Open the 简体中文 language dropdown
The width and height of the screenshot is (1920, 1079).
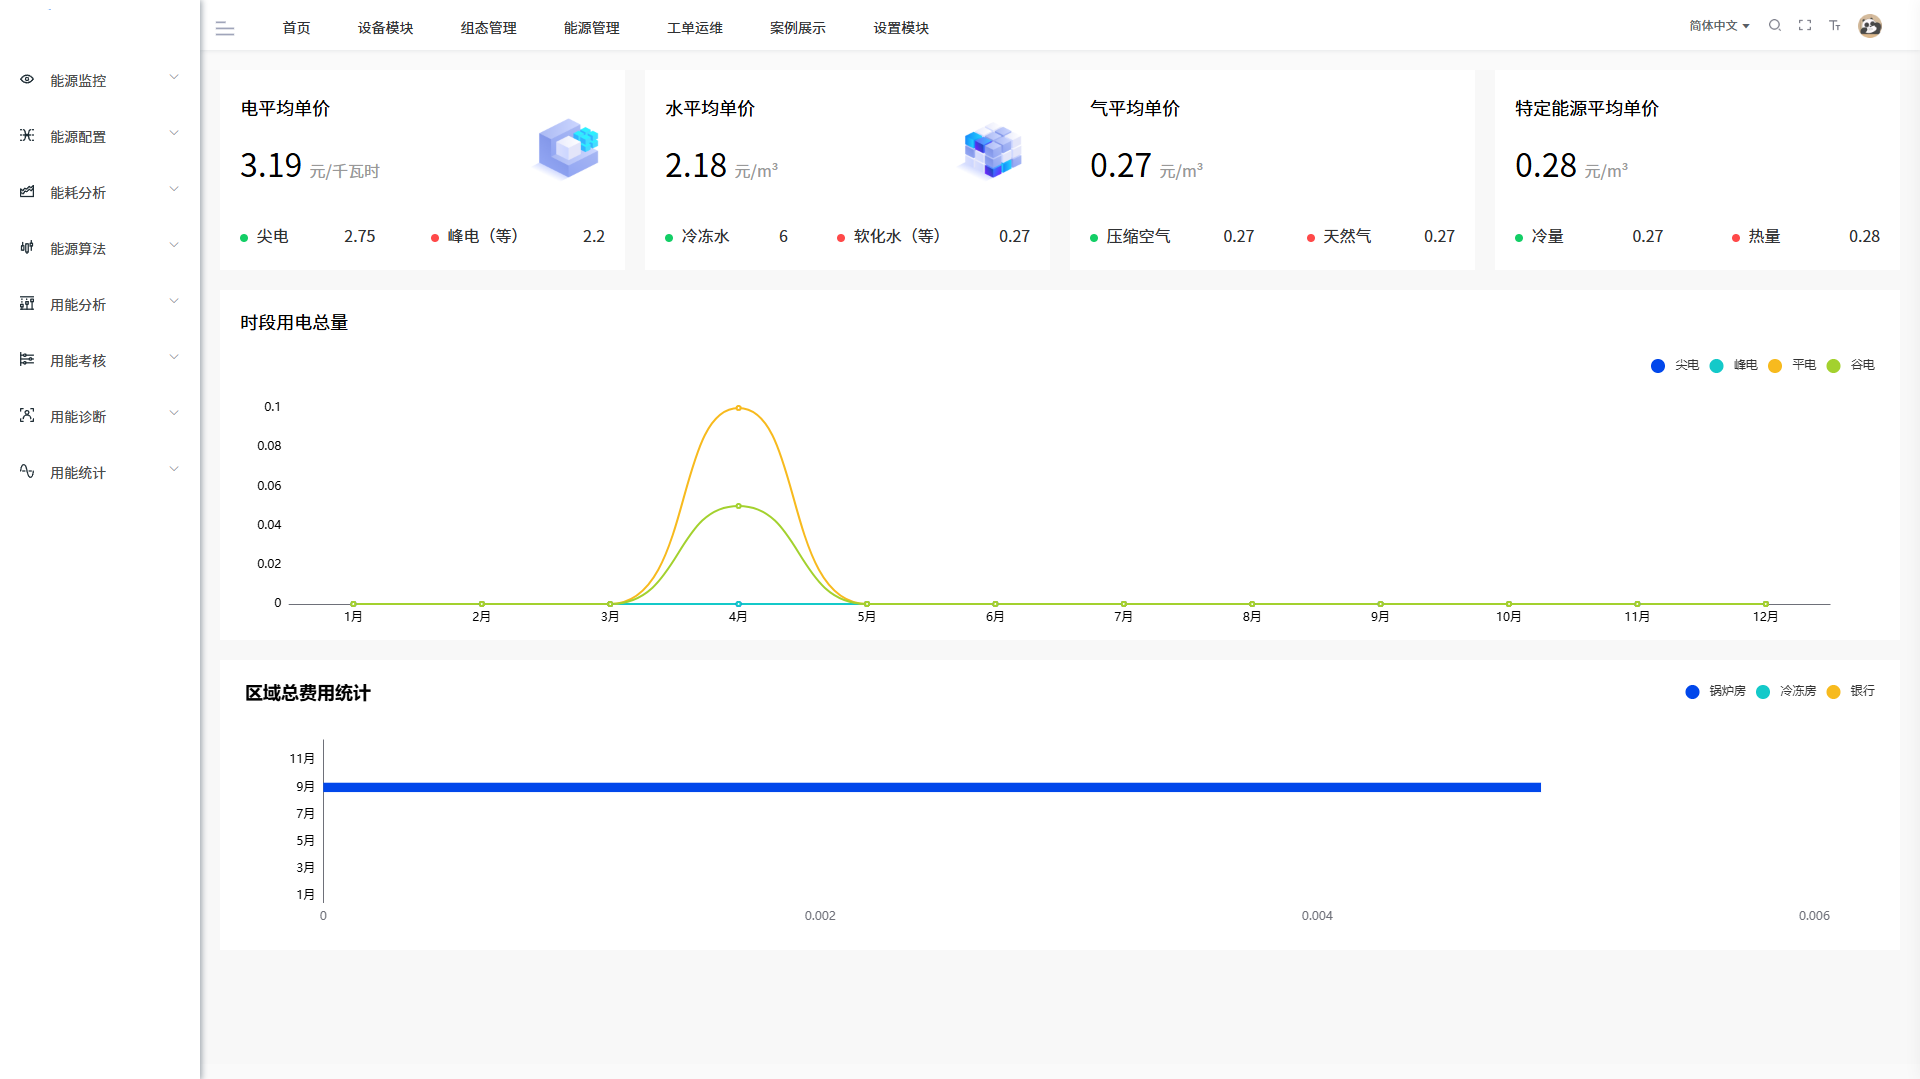[x=1718, y=26]
